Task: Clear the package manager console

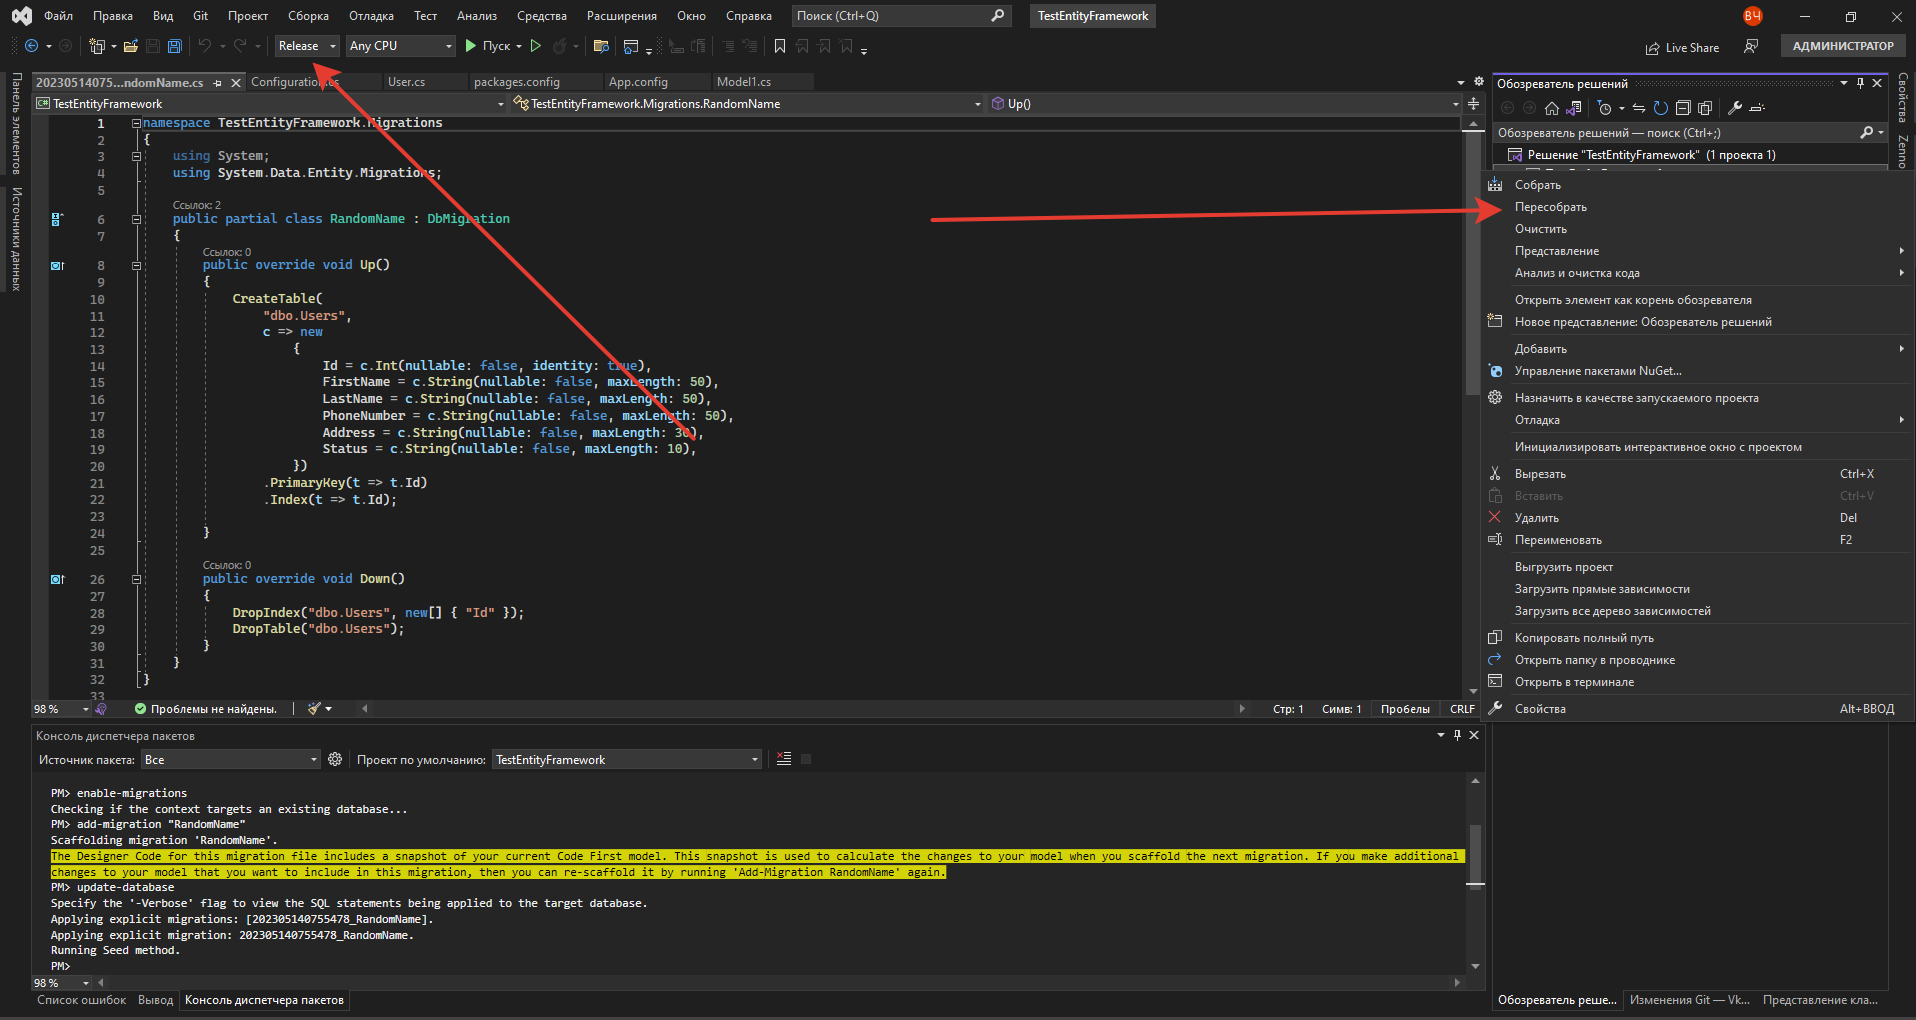Action: pos(784,760)
